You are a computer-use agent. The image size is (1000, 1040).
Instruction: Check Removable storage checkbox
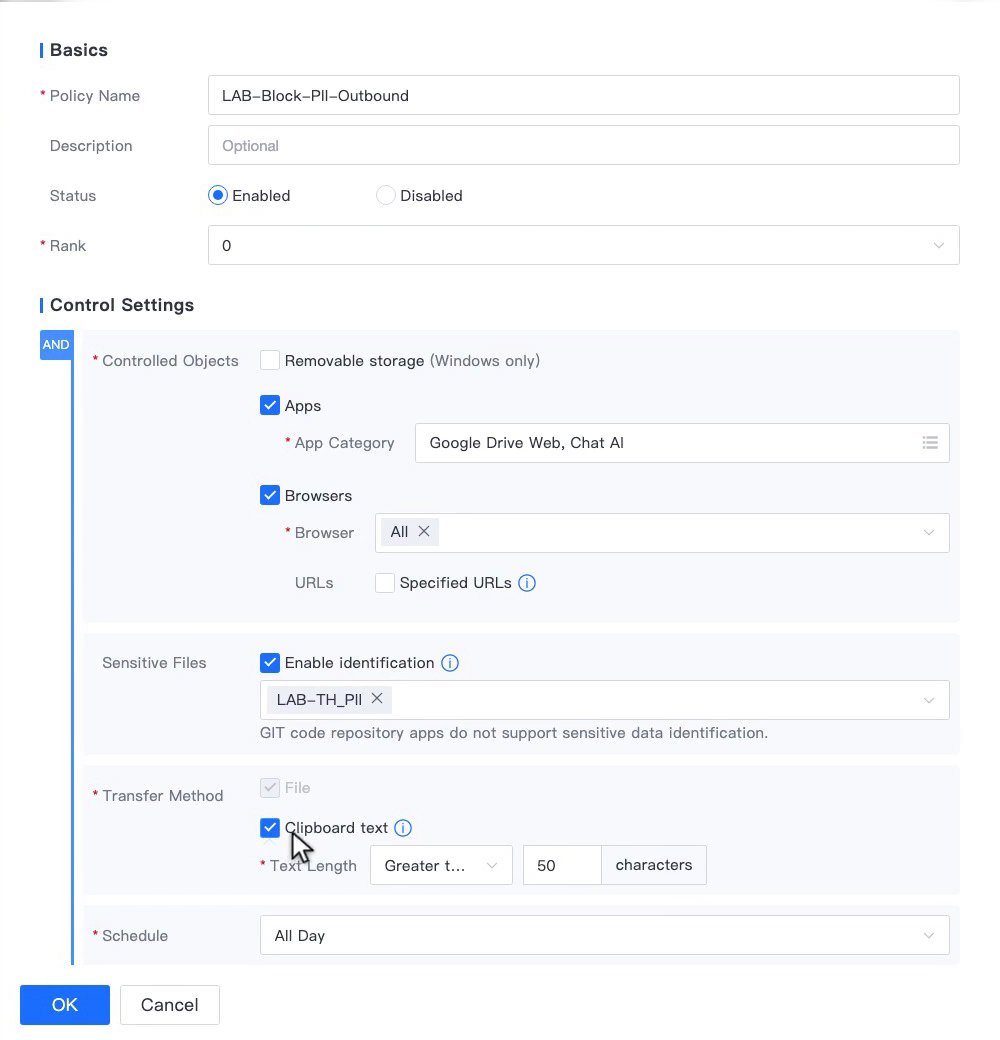click(x=270, y=361)
